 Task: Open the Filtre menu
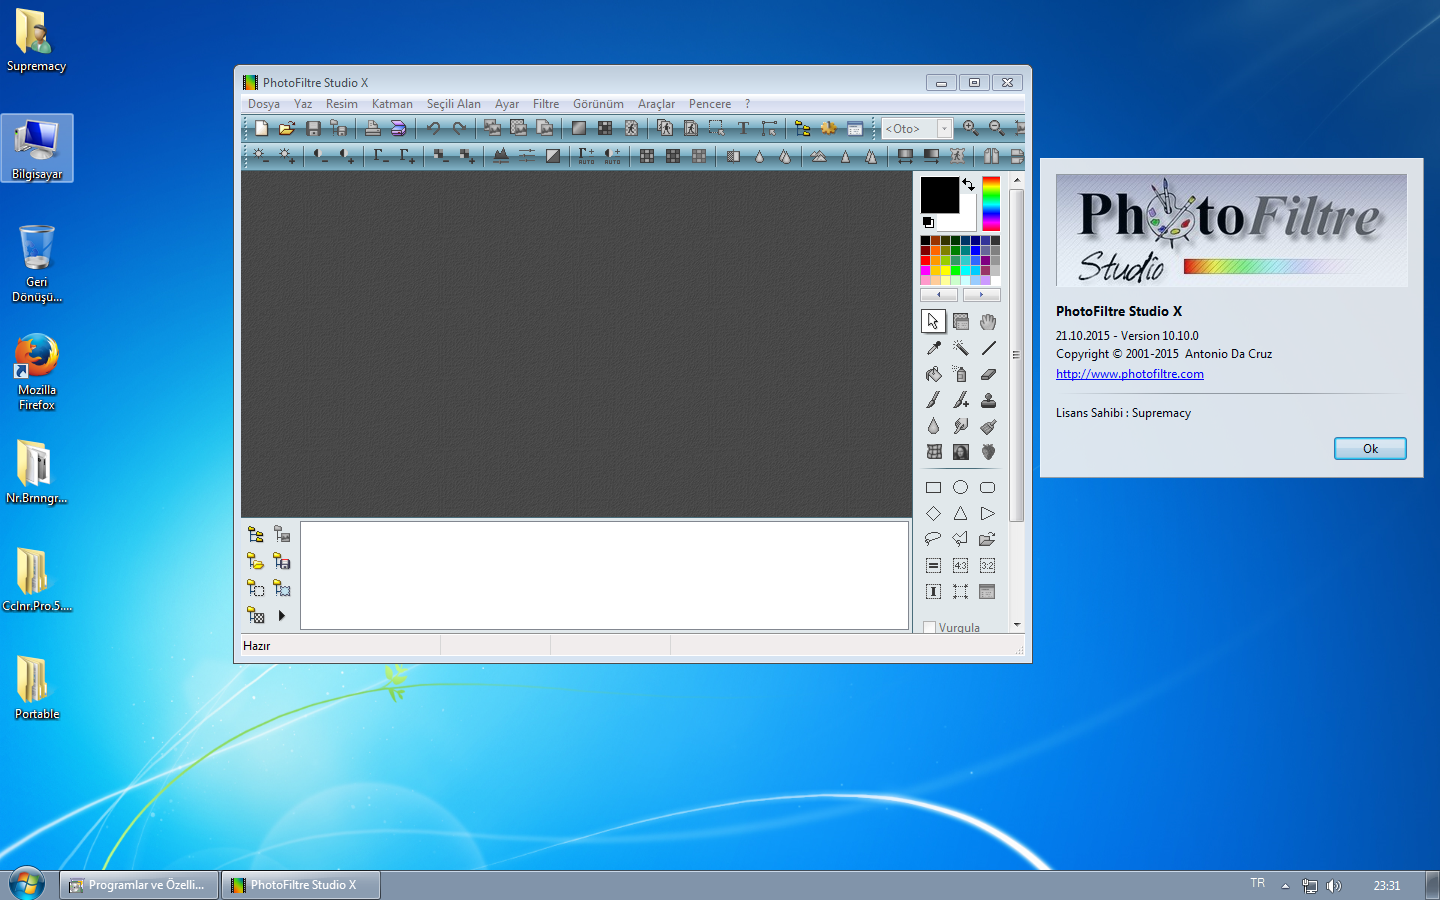pos(546,104)
